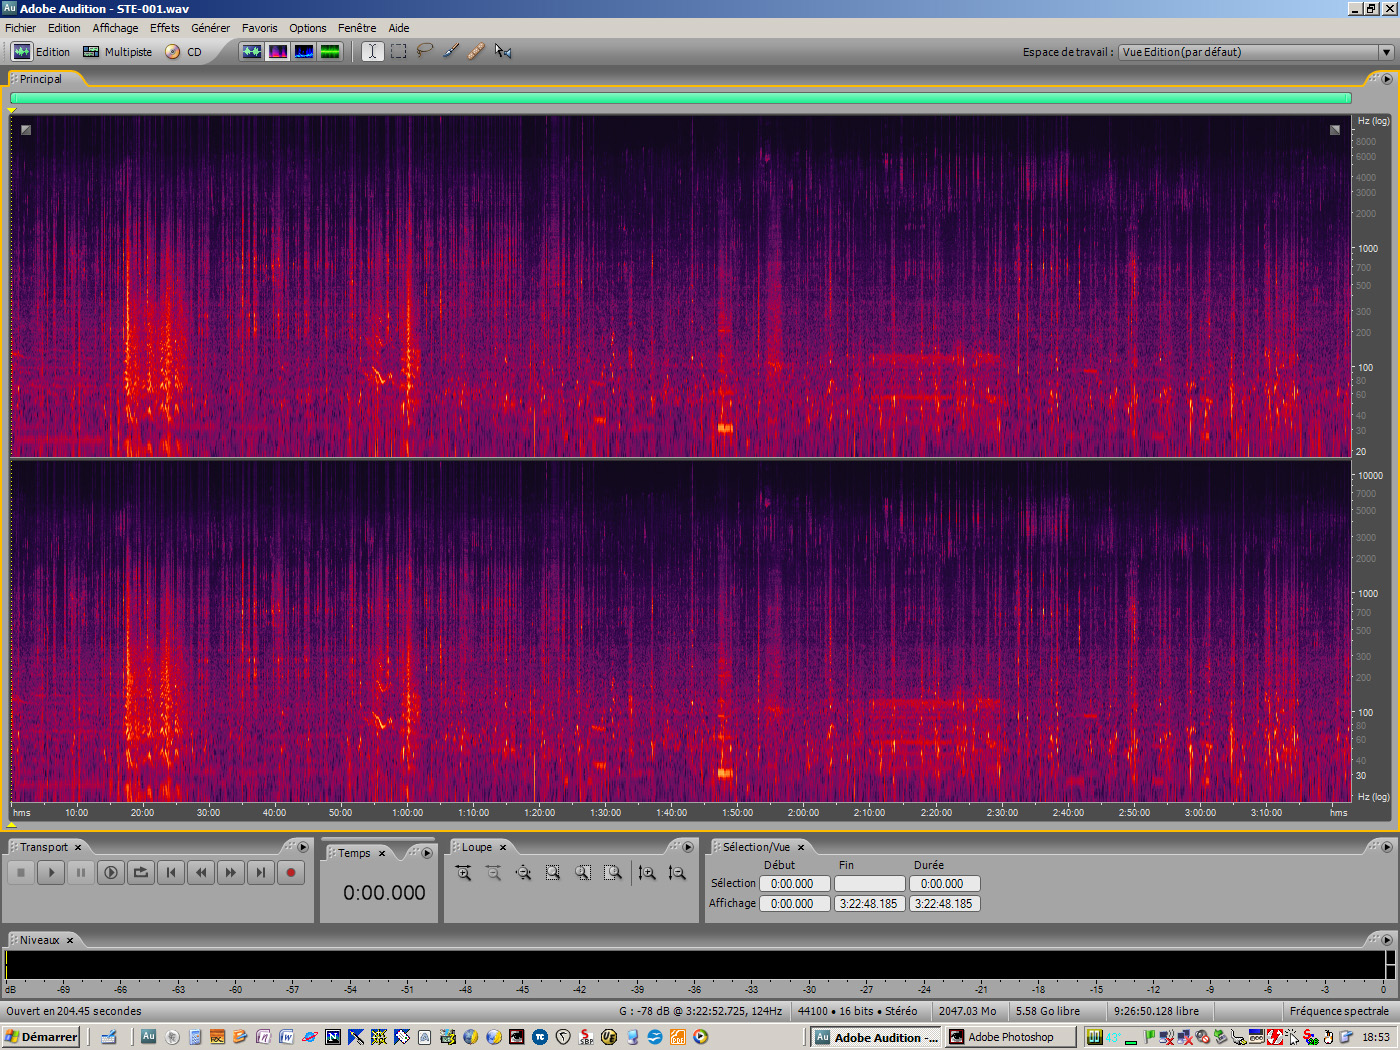The height and width of the screenshot is (1050, 1400).
Task: Switch to Multipiste view
Action: tap(117, 51)
